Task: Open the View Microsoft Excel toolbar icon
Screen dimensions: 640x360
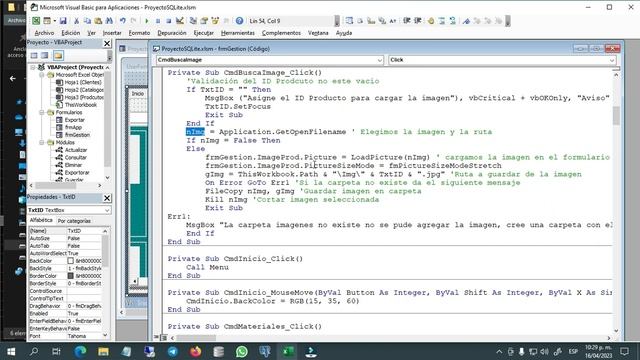Action: (x=36, y=21)
